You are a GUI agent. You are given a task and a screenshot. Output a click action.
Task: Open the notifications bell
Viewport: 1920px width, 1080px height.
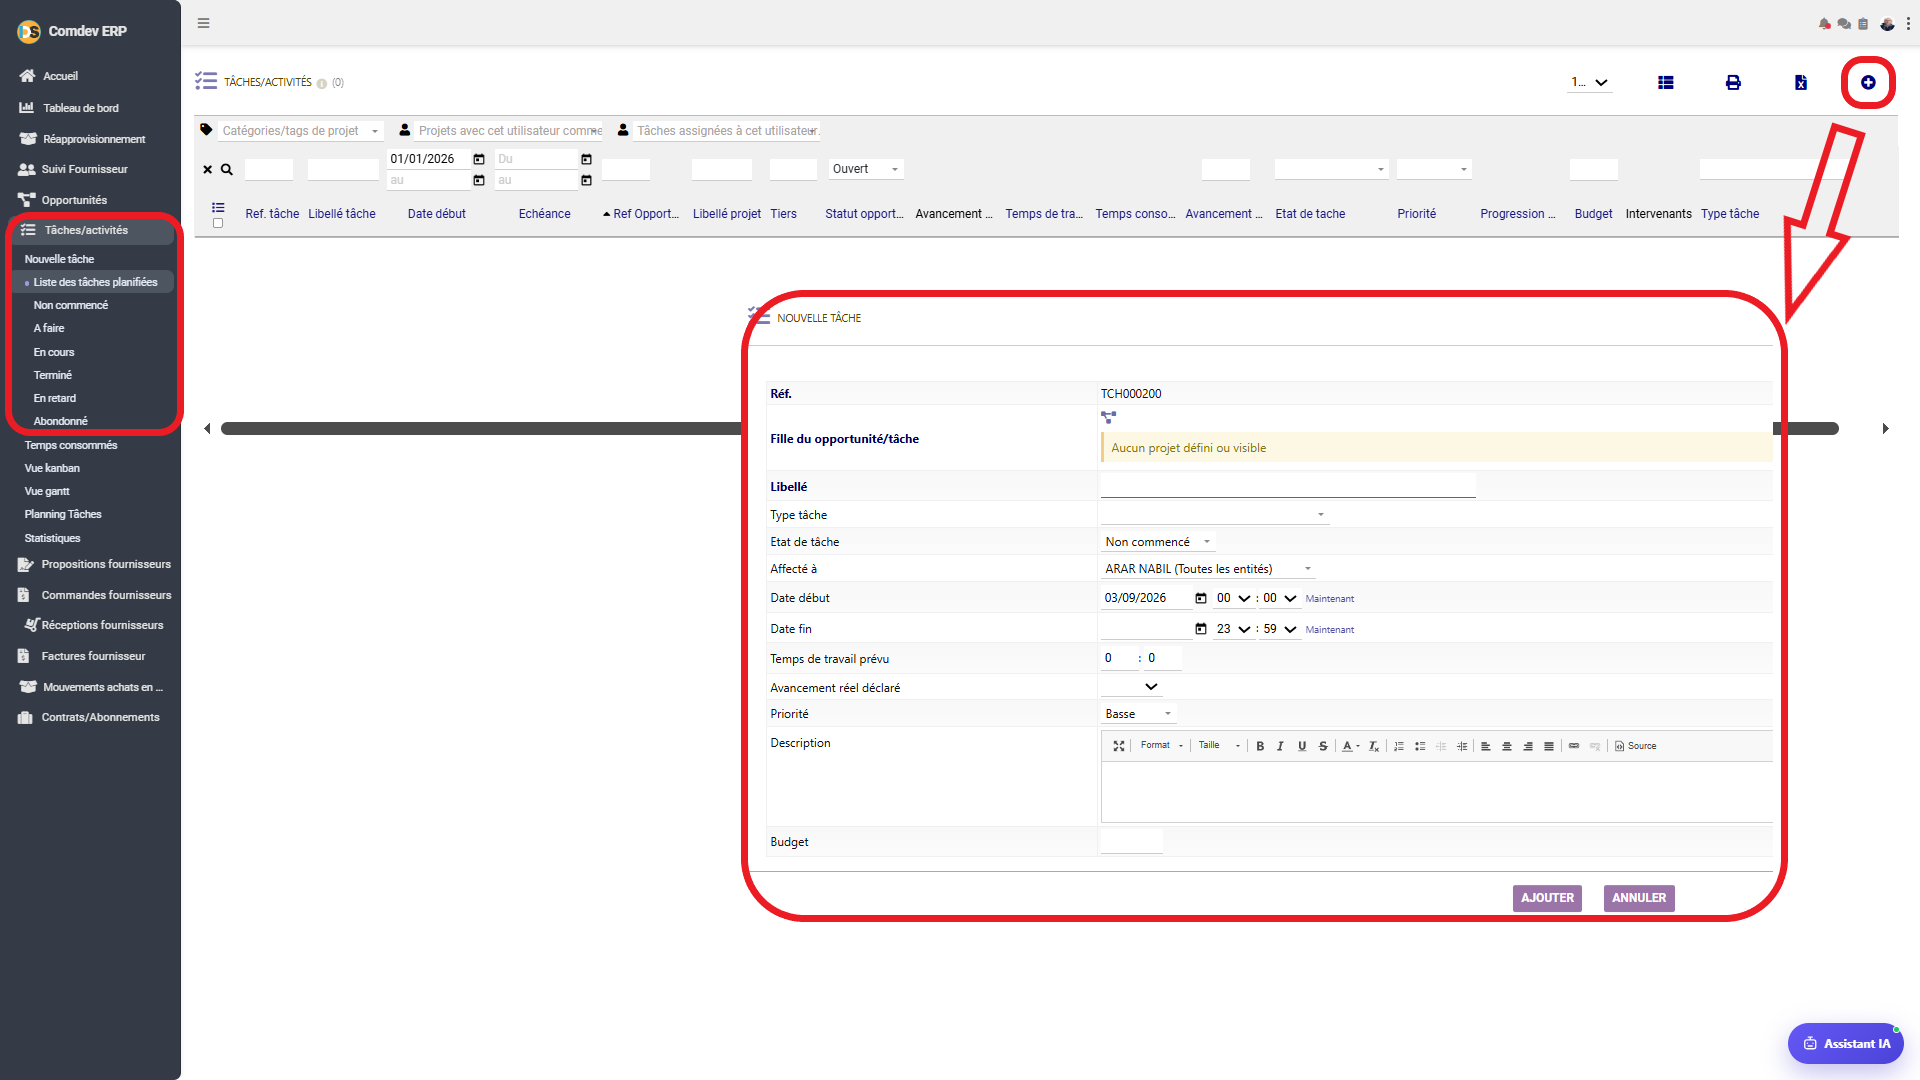tap(1825, 23)
